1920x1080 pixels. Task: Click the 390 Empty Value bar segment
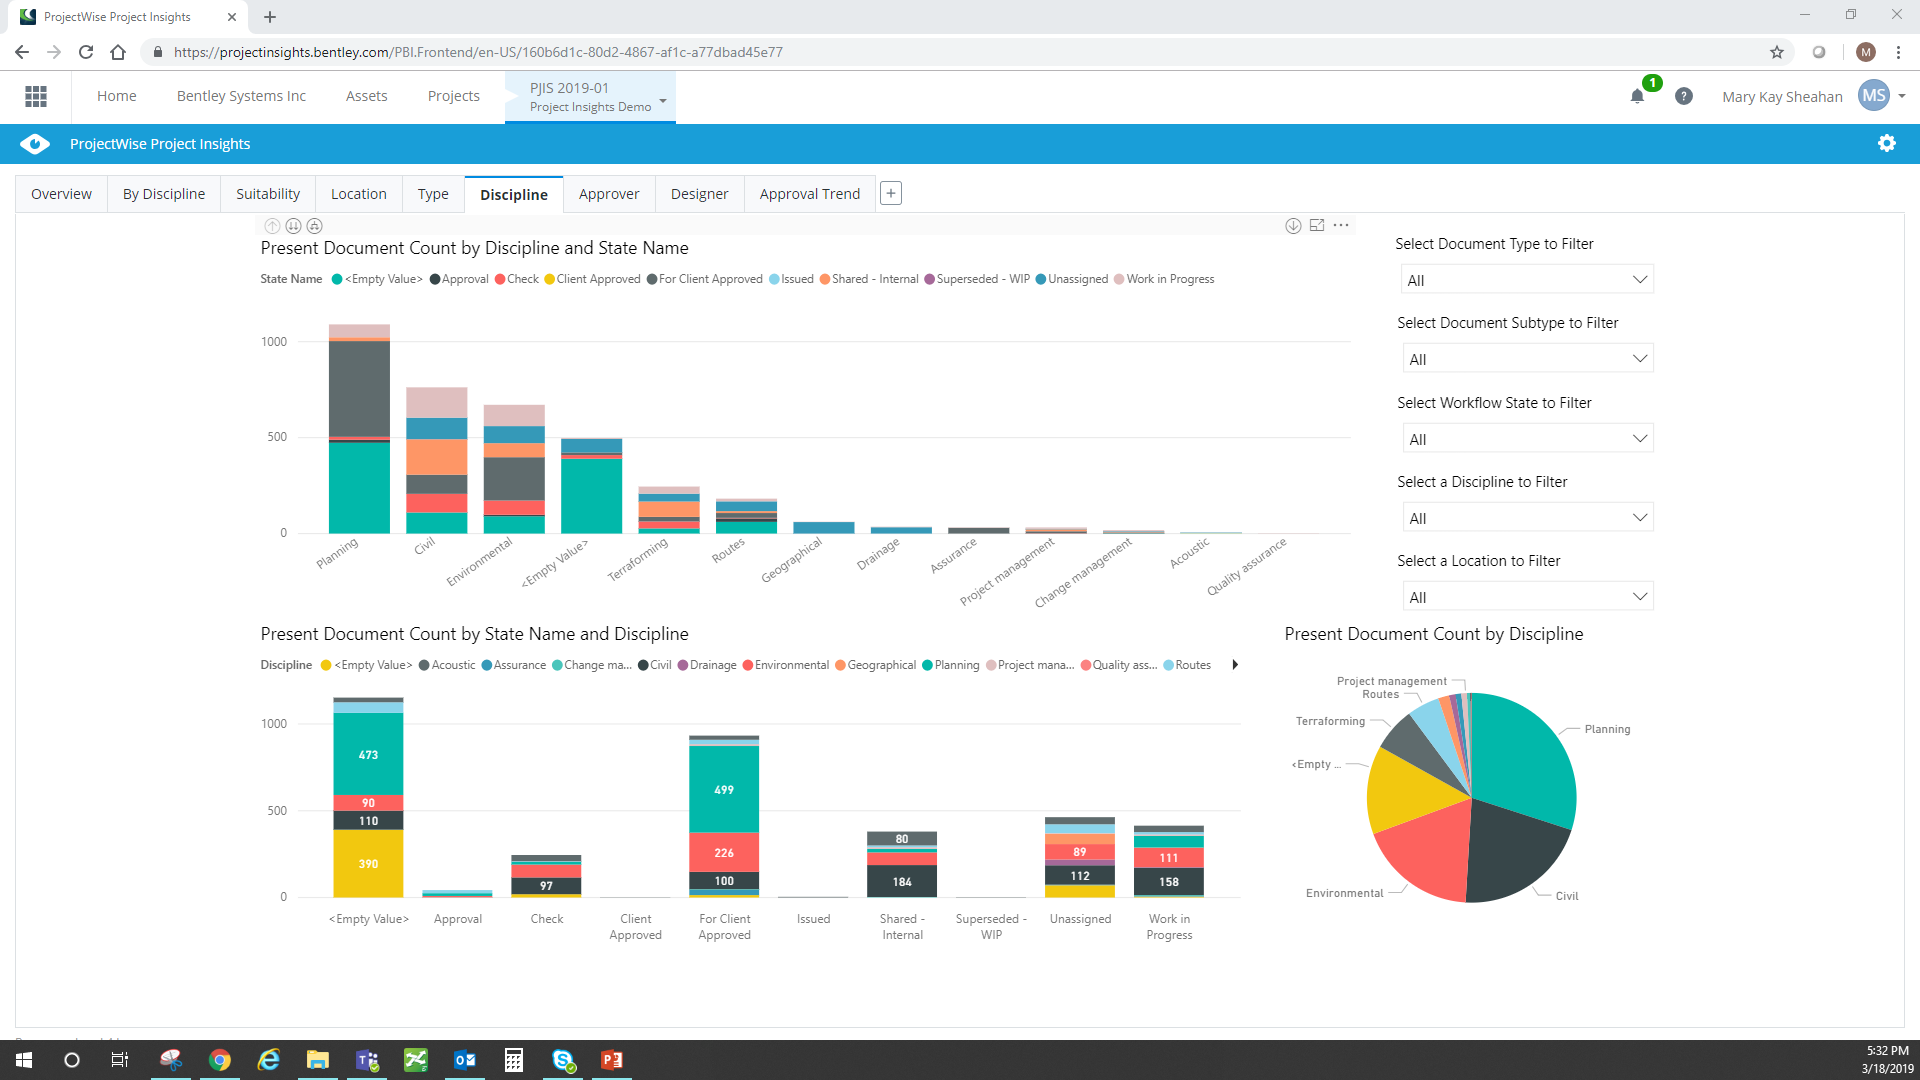click(x=368, y=864)
